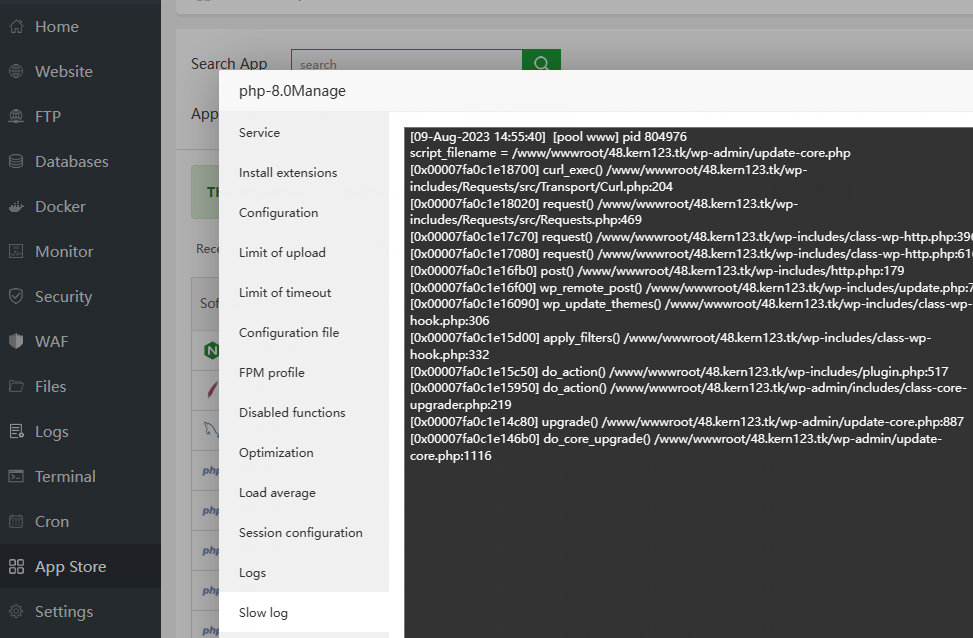Image resolution: width=973 pixels, height=638 pixels.
Task: Select the Configuration file tab
Action: pyautogui.click(x=289, y=333)
